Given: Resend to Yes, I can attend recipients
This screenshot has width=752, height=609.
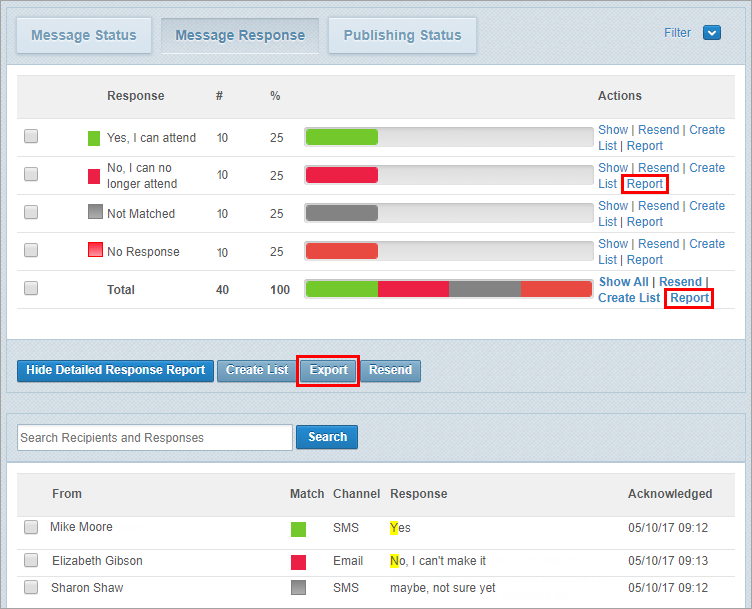Looking at the screenshot, I should coord(658,130).
